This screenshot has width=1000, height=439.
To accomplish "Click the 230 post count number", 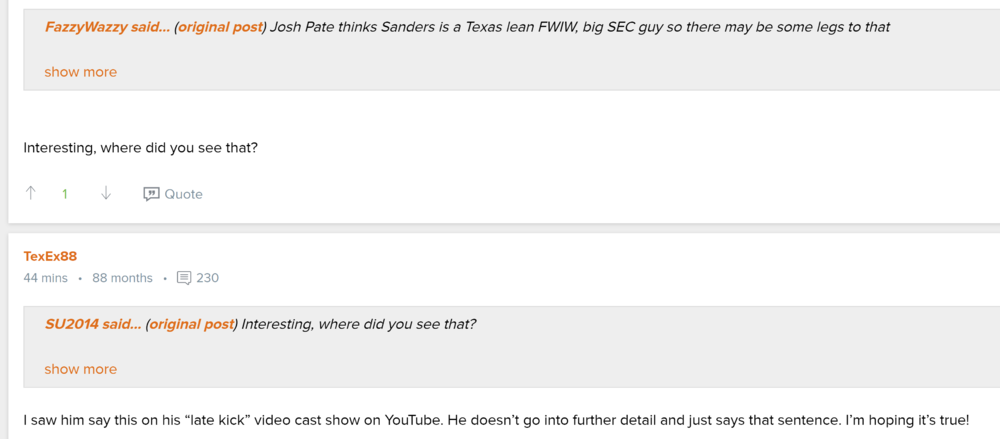I will 207,278.
